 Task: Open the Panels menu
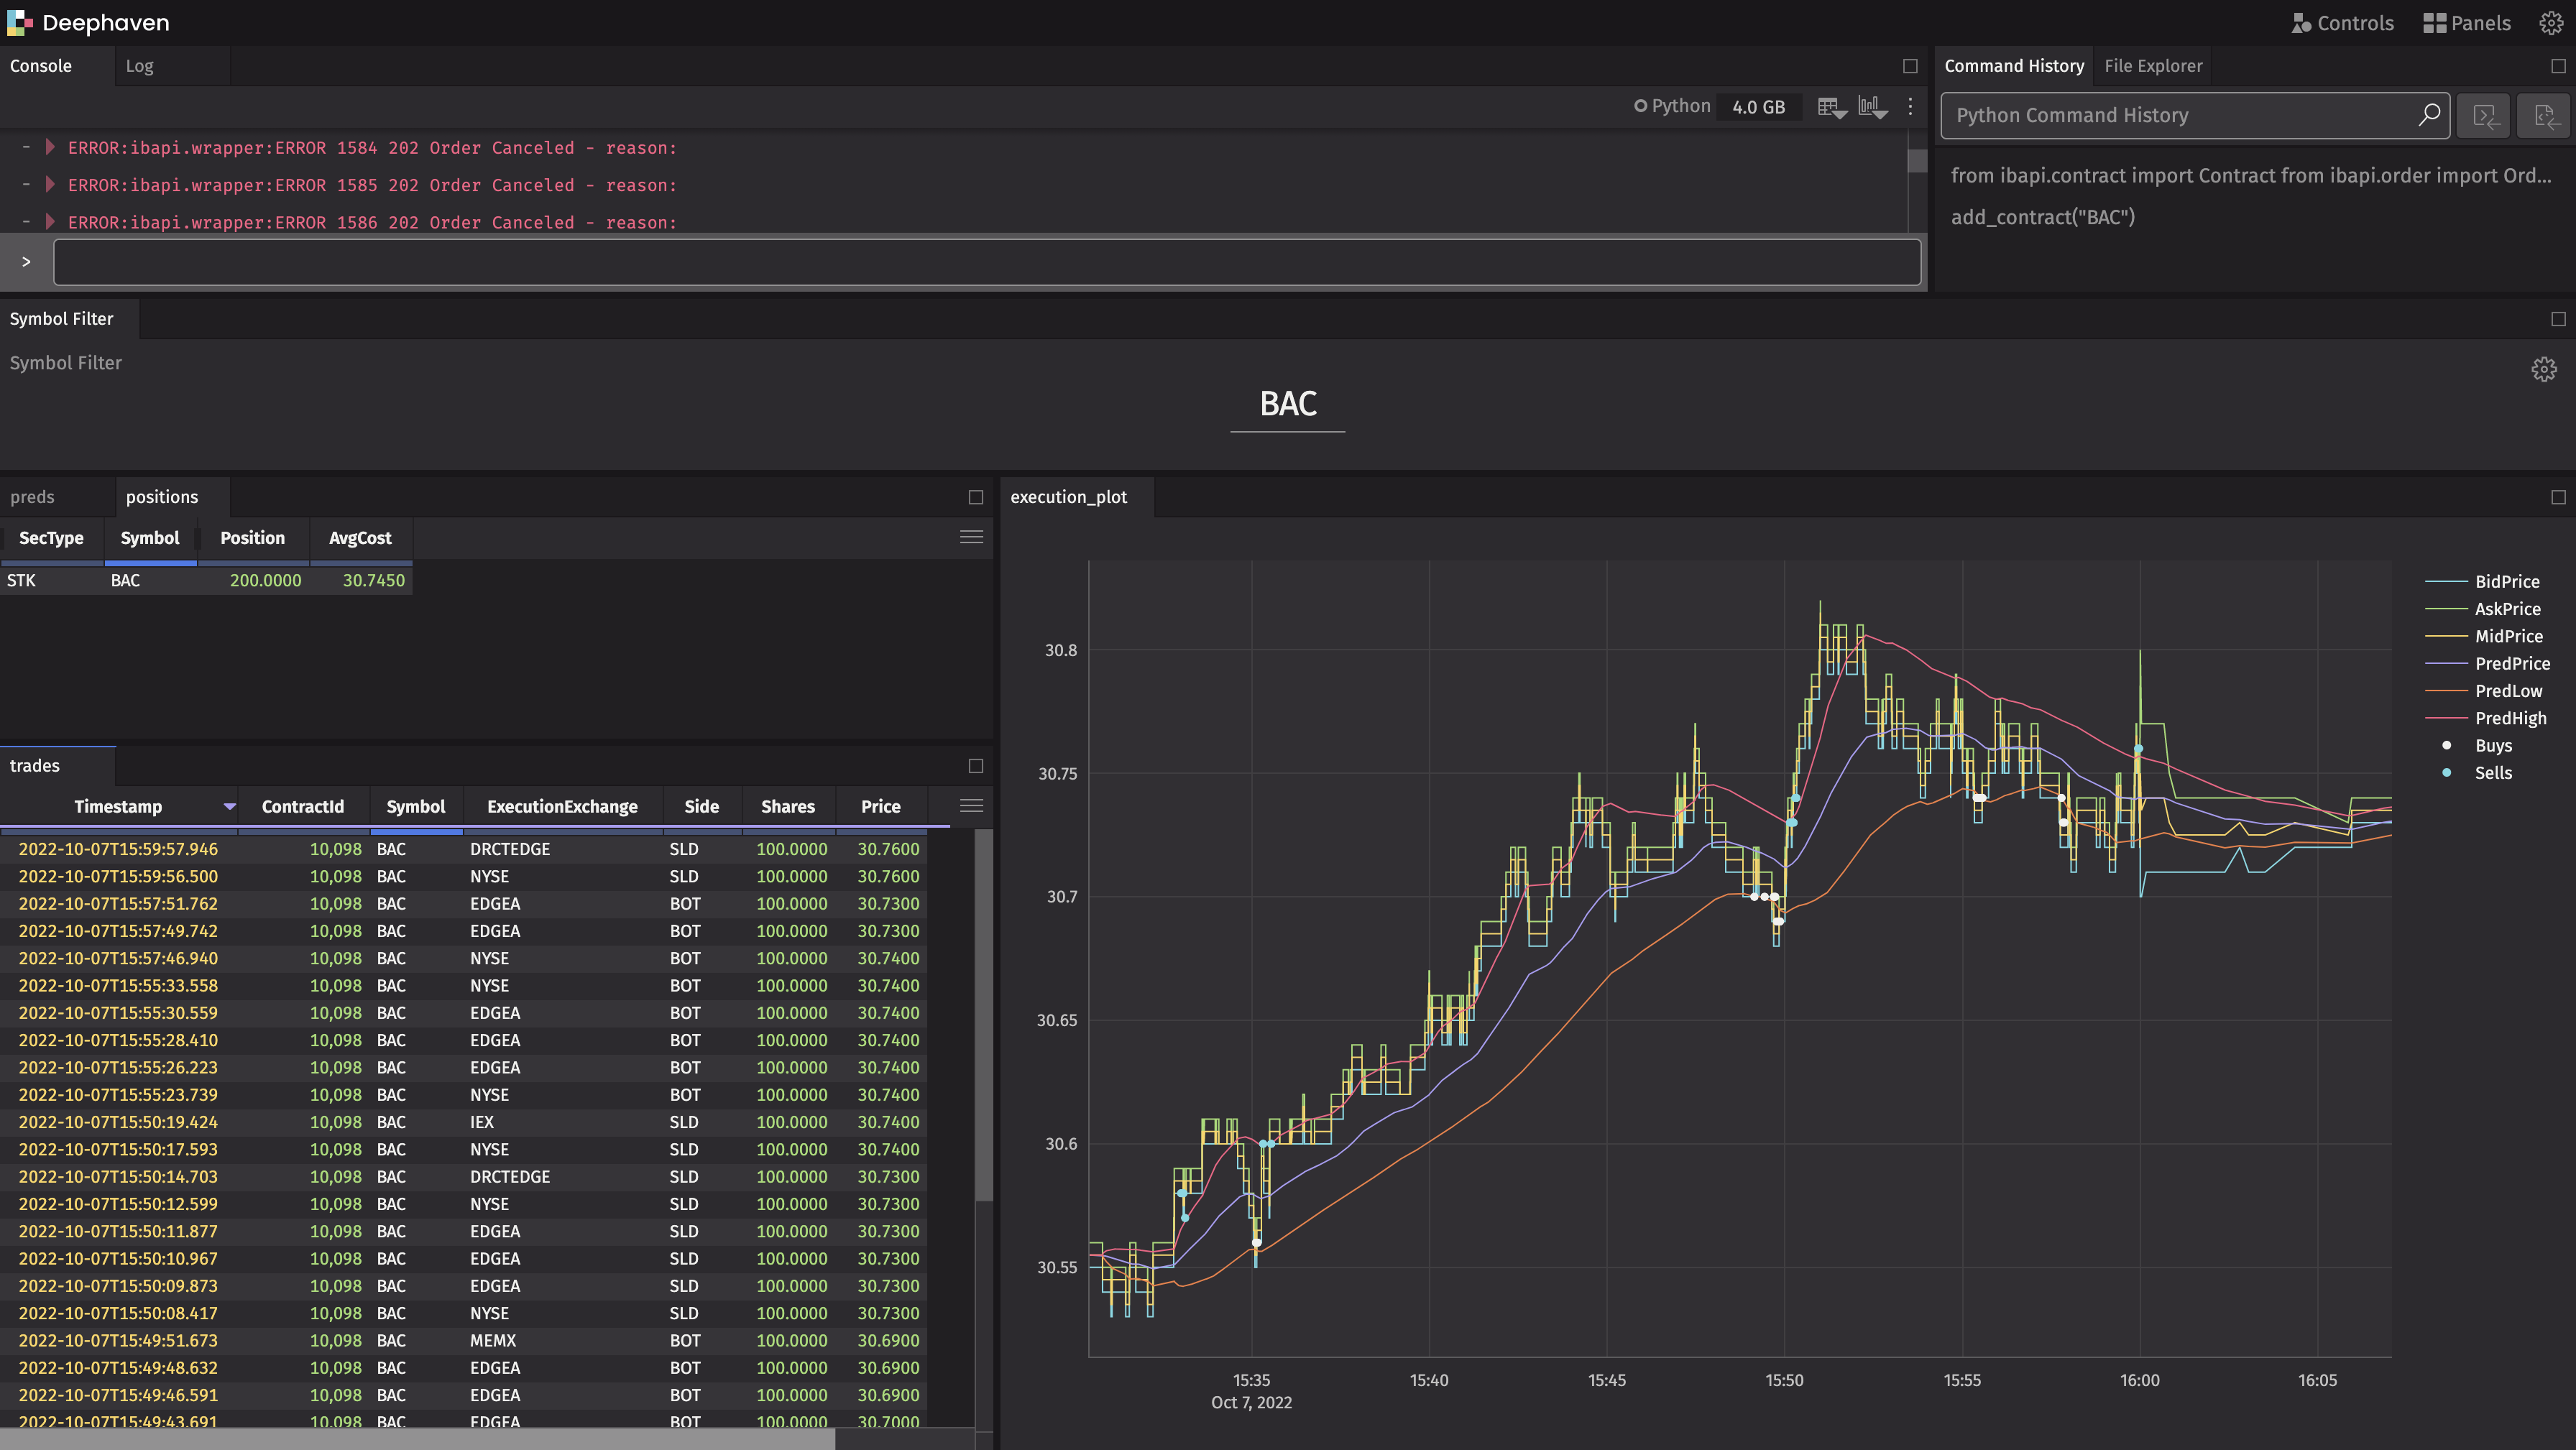[2467, 23]
